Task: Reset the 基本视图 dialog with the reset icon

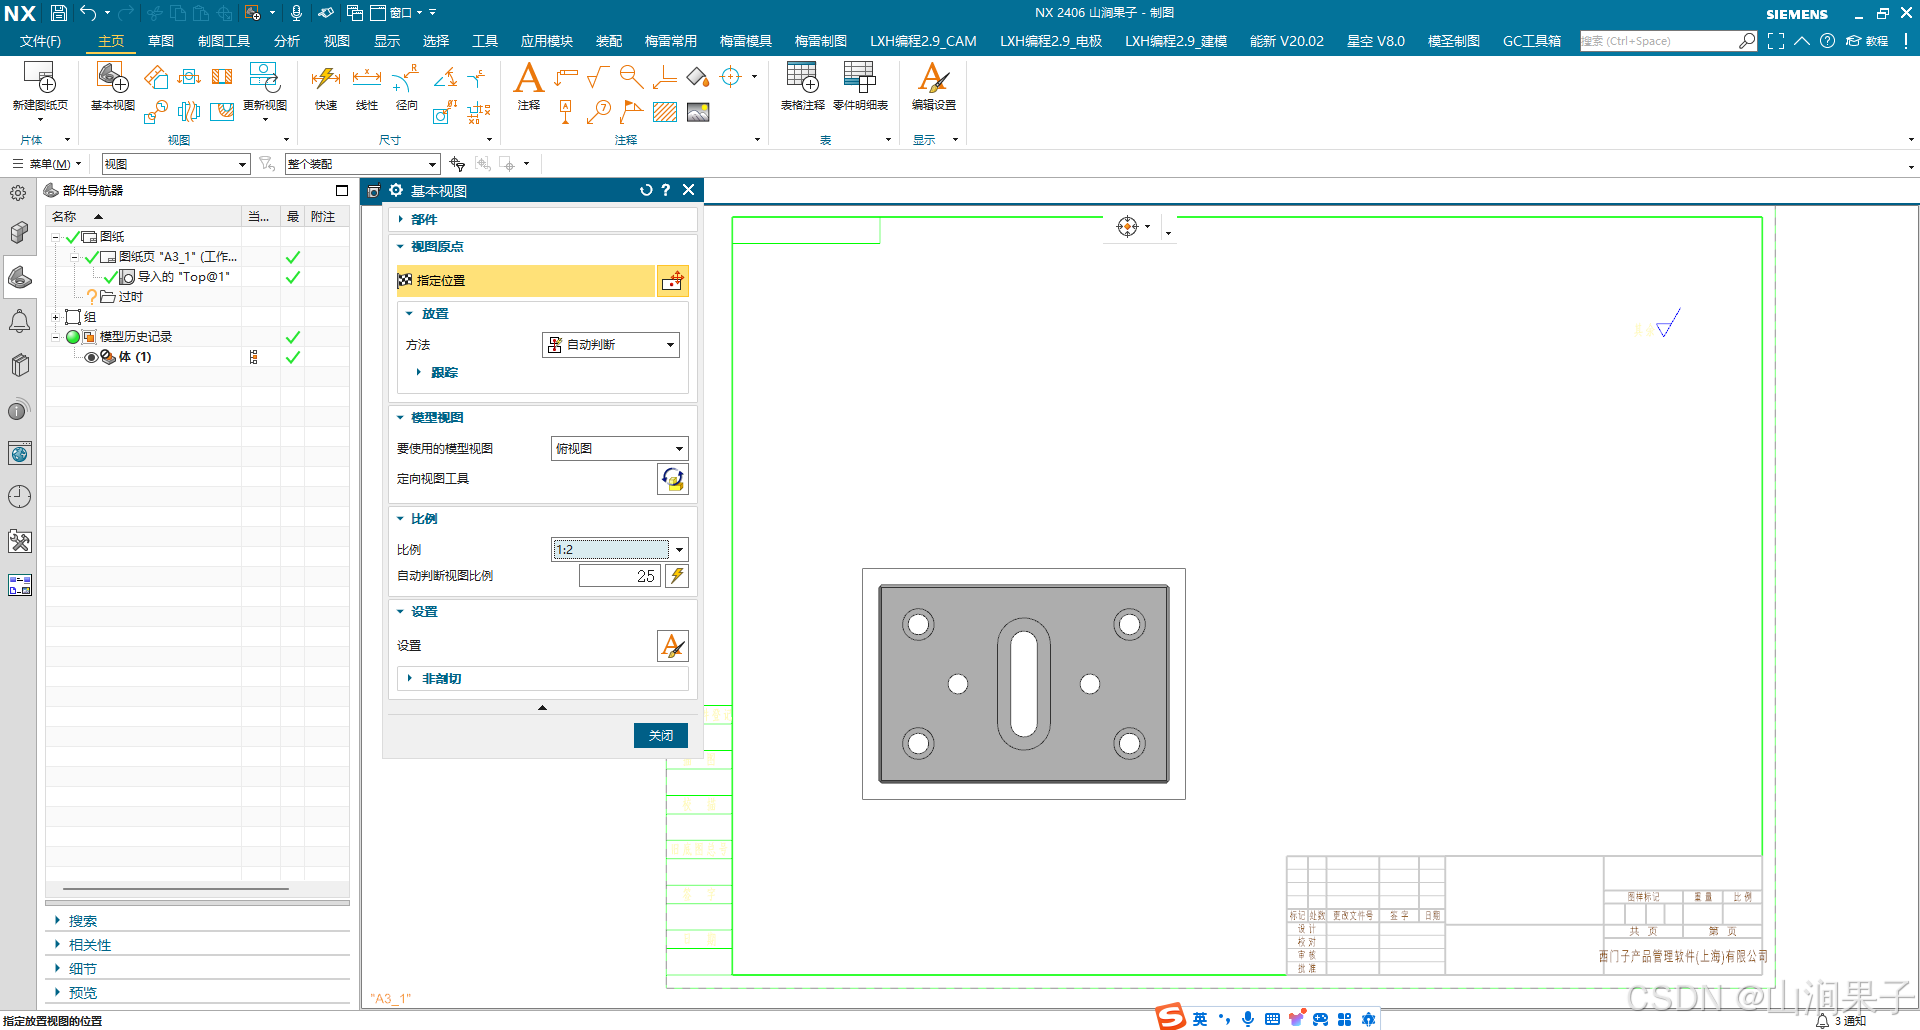Action: click(646, 190)
